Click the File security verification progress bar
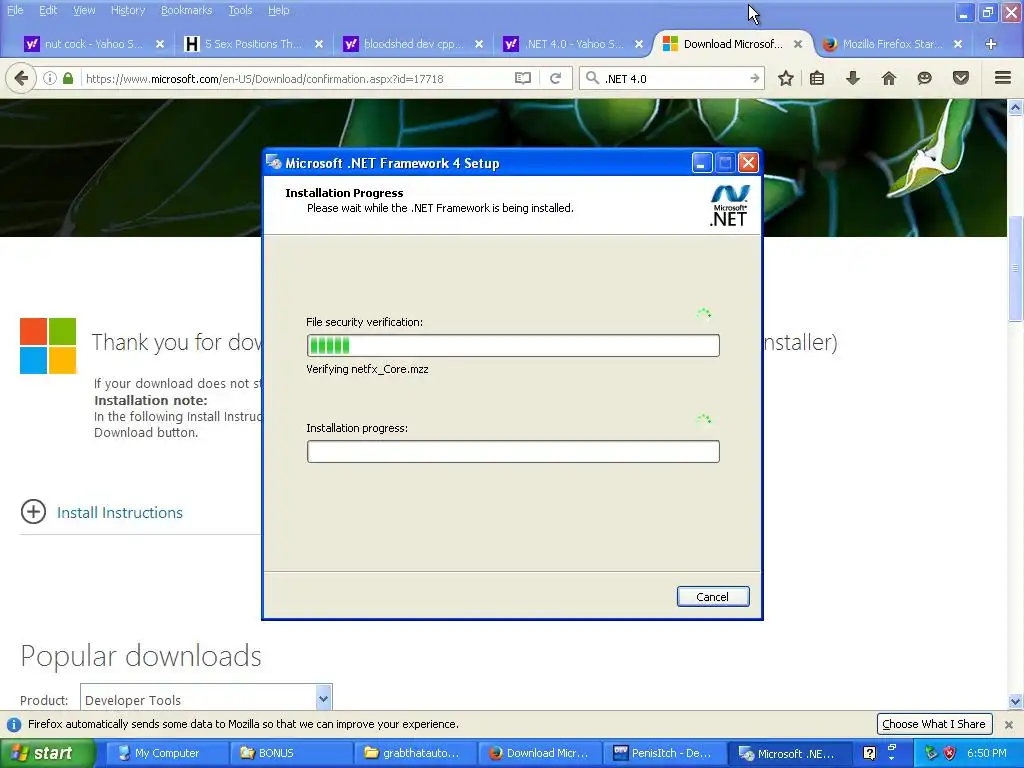 [x=513, y=345]
